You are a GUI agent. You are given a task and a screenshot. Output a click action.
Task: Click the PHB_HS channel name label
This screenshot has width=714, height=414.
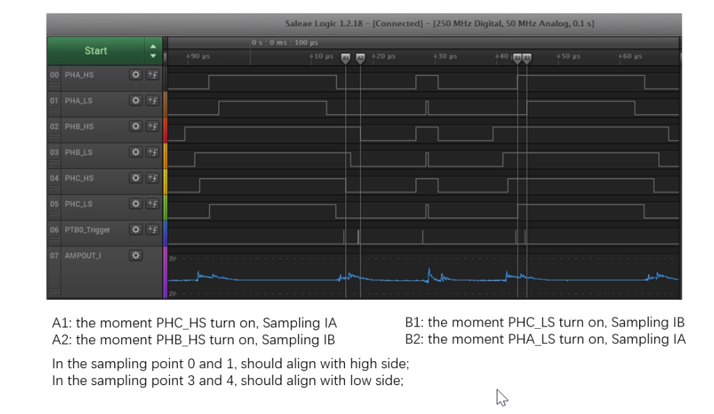[x=80, y=127]
